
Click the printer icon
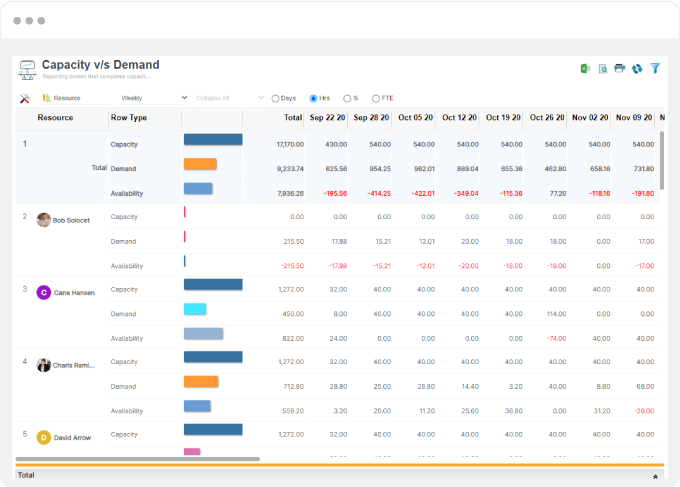[x=620, y=69]
